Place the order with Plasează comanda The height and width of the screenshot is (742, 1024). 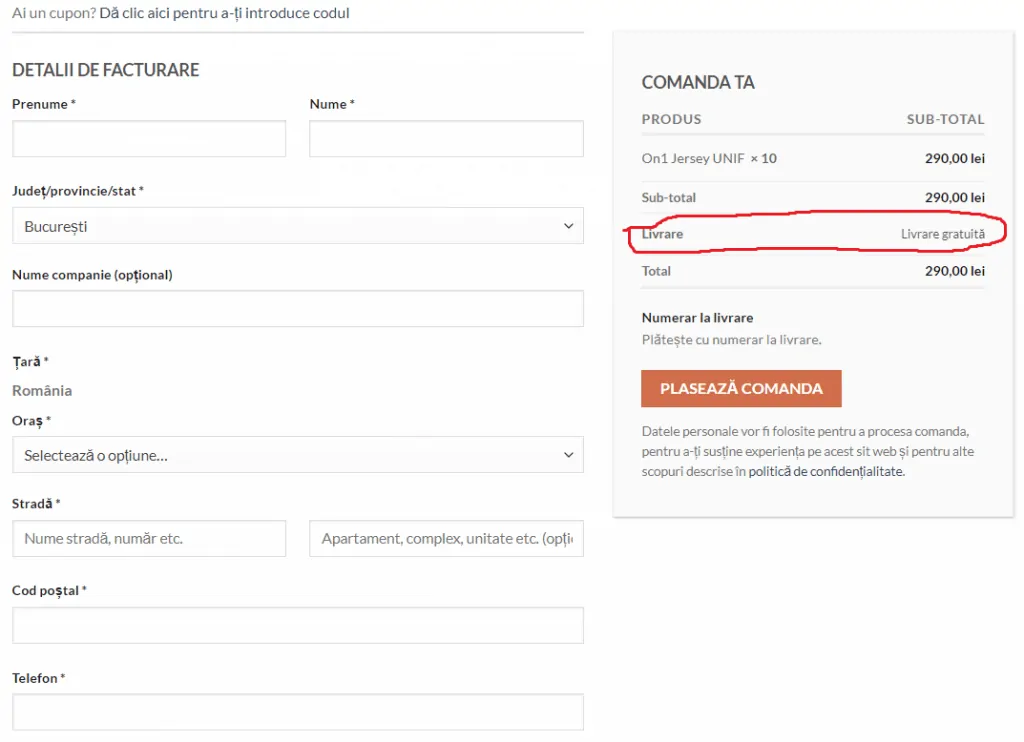click(741, 389)
